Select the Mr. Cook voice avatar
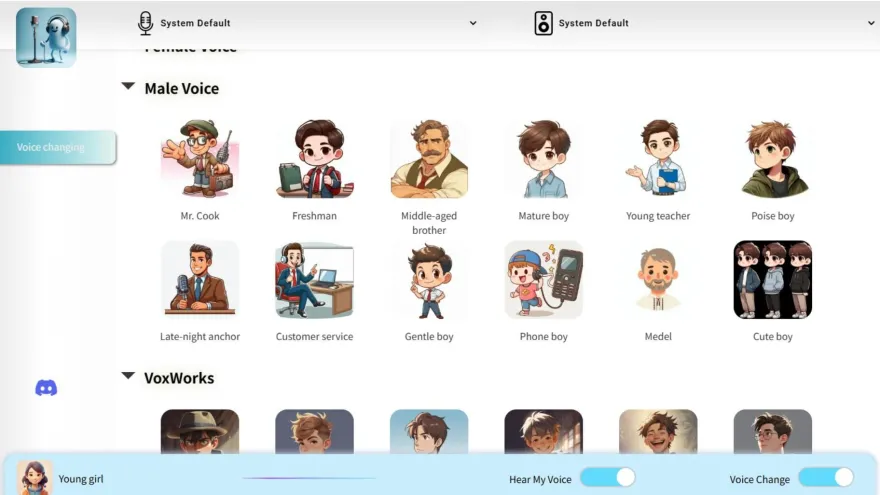Screen dimensions: 880x495 tap(200, 159)
